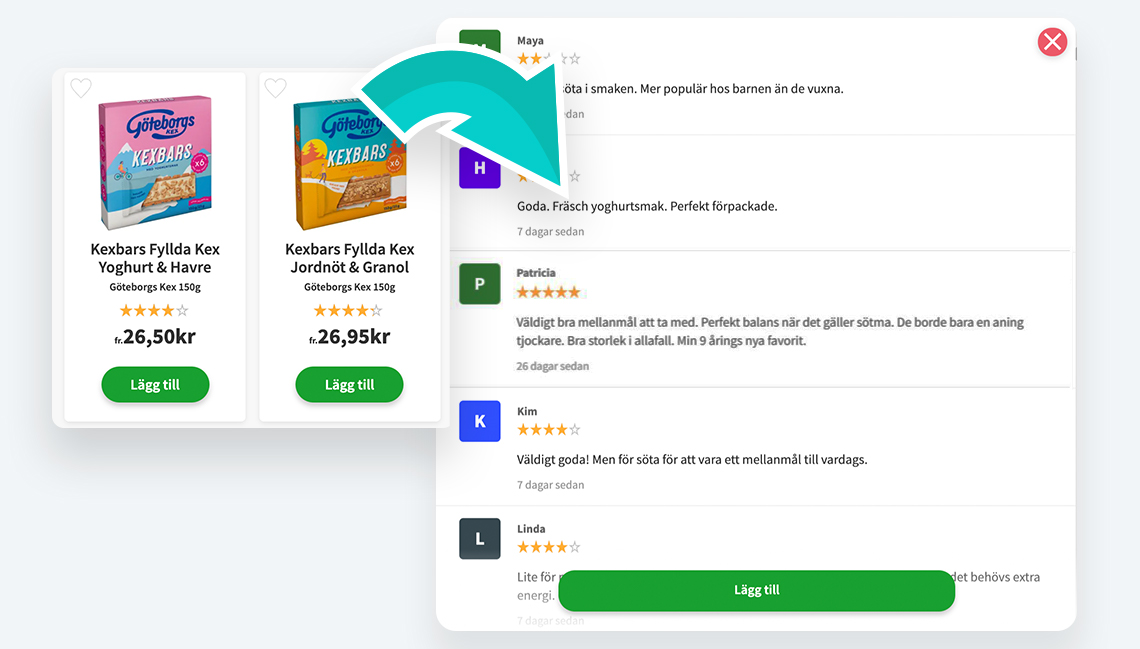
Task: Click the wide Lägg till button in reviews
Action: pyautogui.click(x=756, y=590)
